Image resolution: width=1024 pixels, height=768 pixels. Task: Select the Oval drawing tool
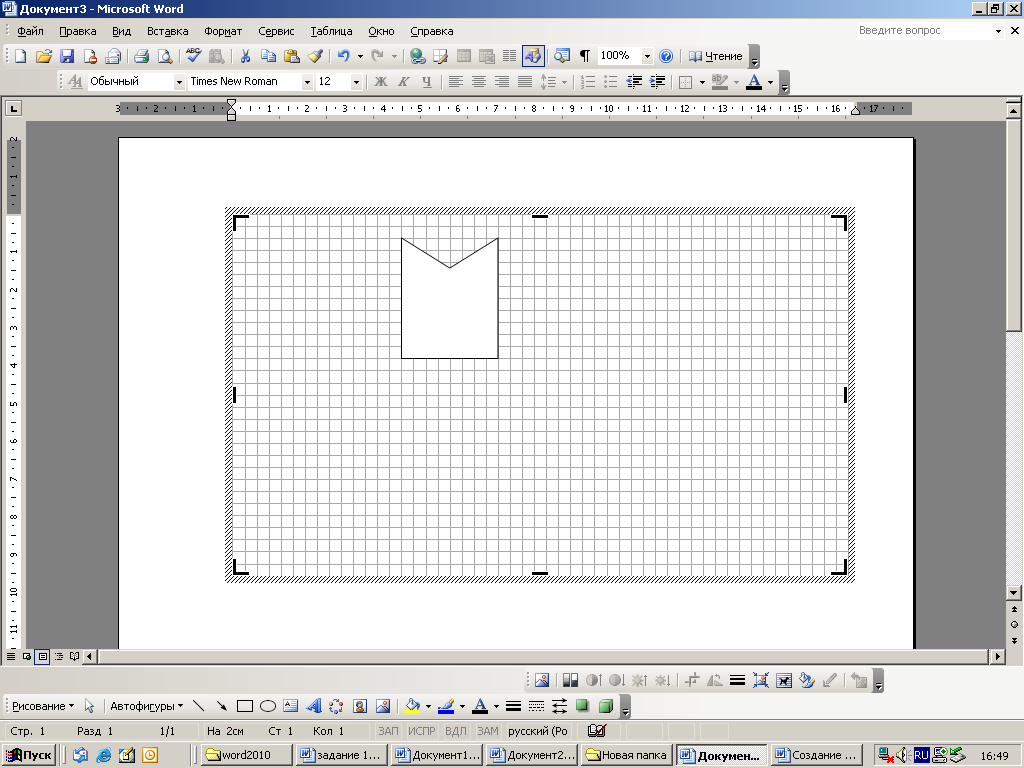point(268,706)
